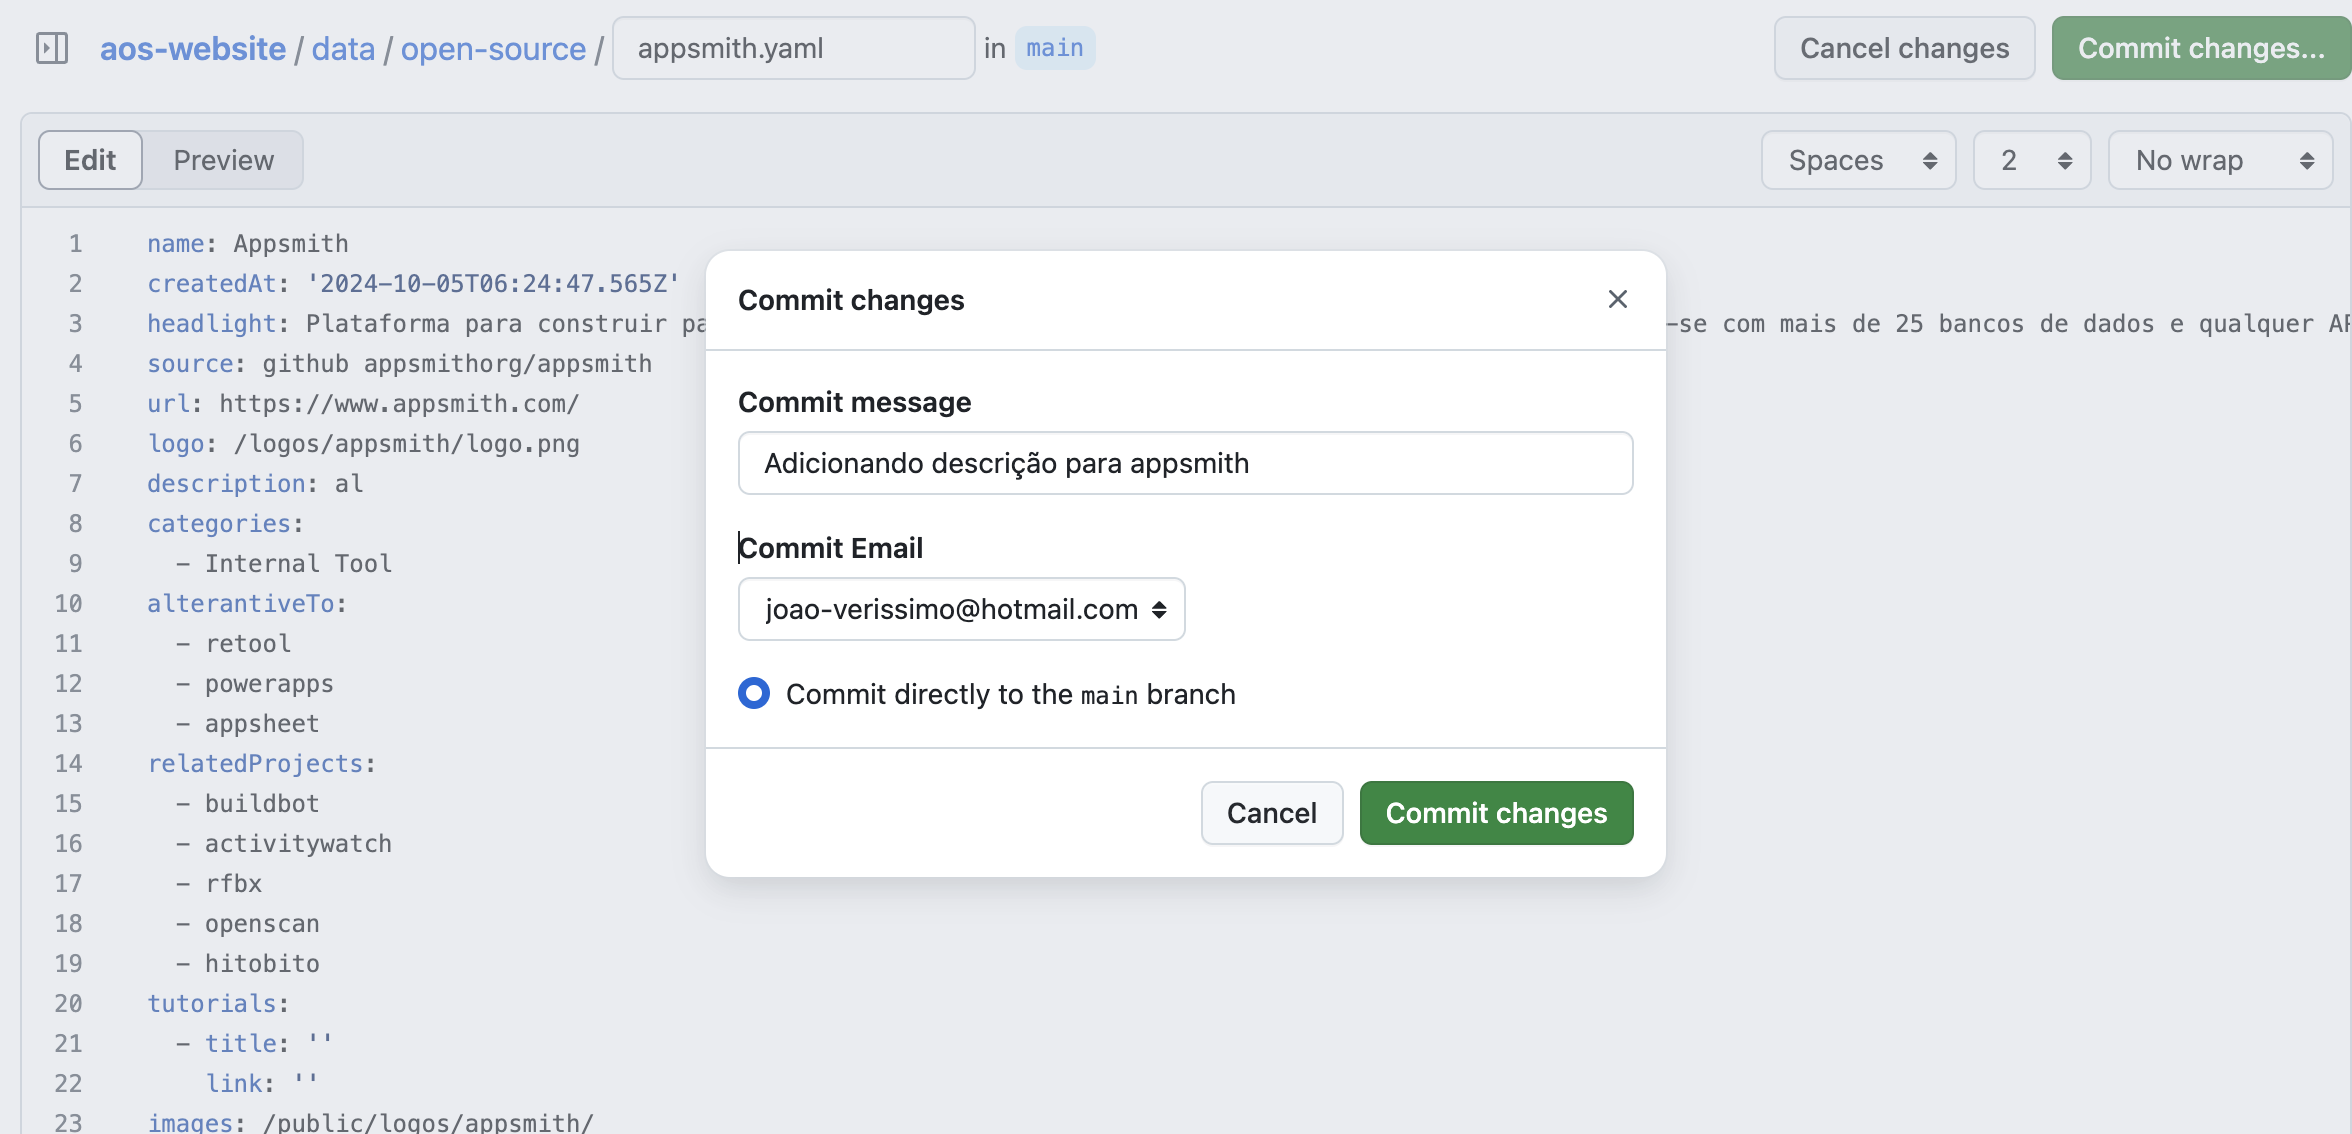The width and height of the screenshot is (2352, 1134).
Task: Click the close modal icon
Action: [1617, 297]
